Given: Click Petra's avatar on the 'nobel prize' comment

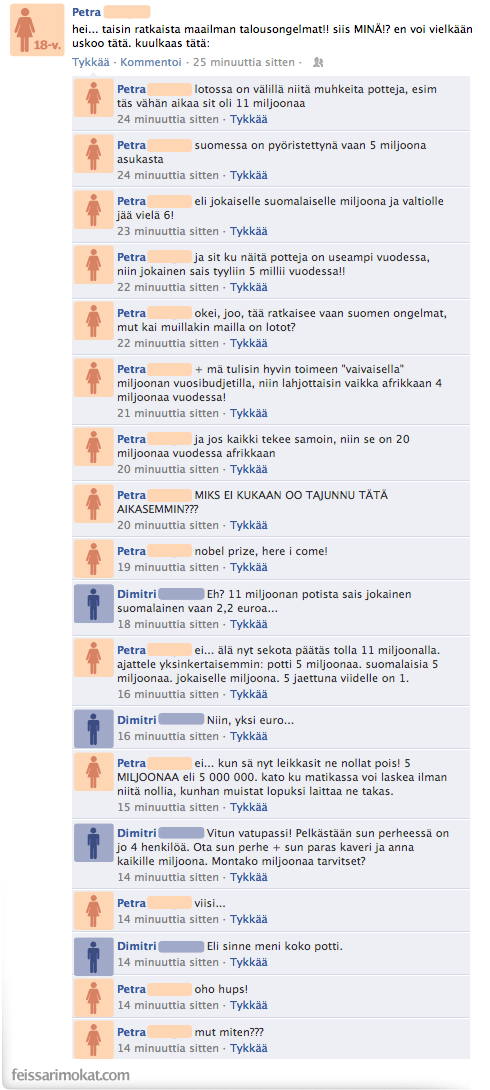Looking at the screenshot, I should click(93, 559).
